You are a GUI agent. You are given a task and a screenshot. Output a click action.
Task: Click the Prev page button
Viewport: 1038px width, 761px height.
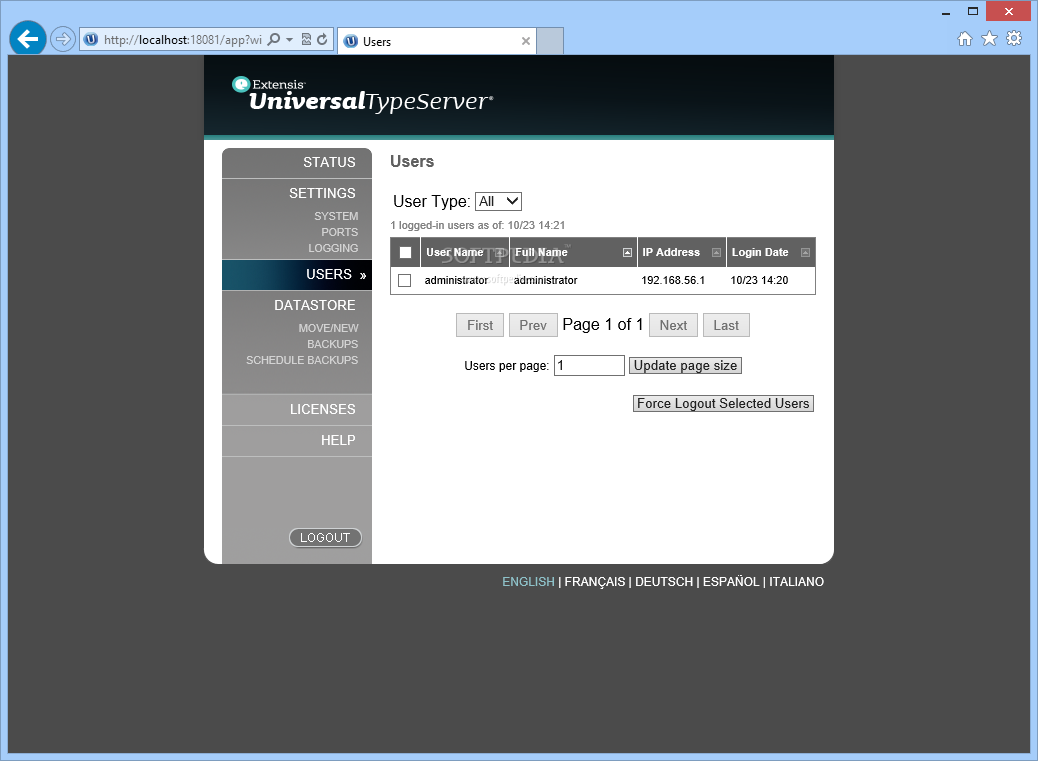[533, 325]
